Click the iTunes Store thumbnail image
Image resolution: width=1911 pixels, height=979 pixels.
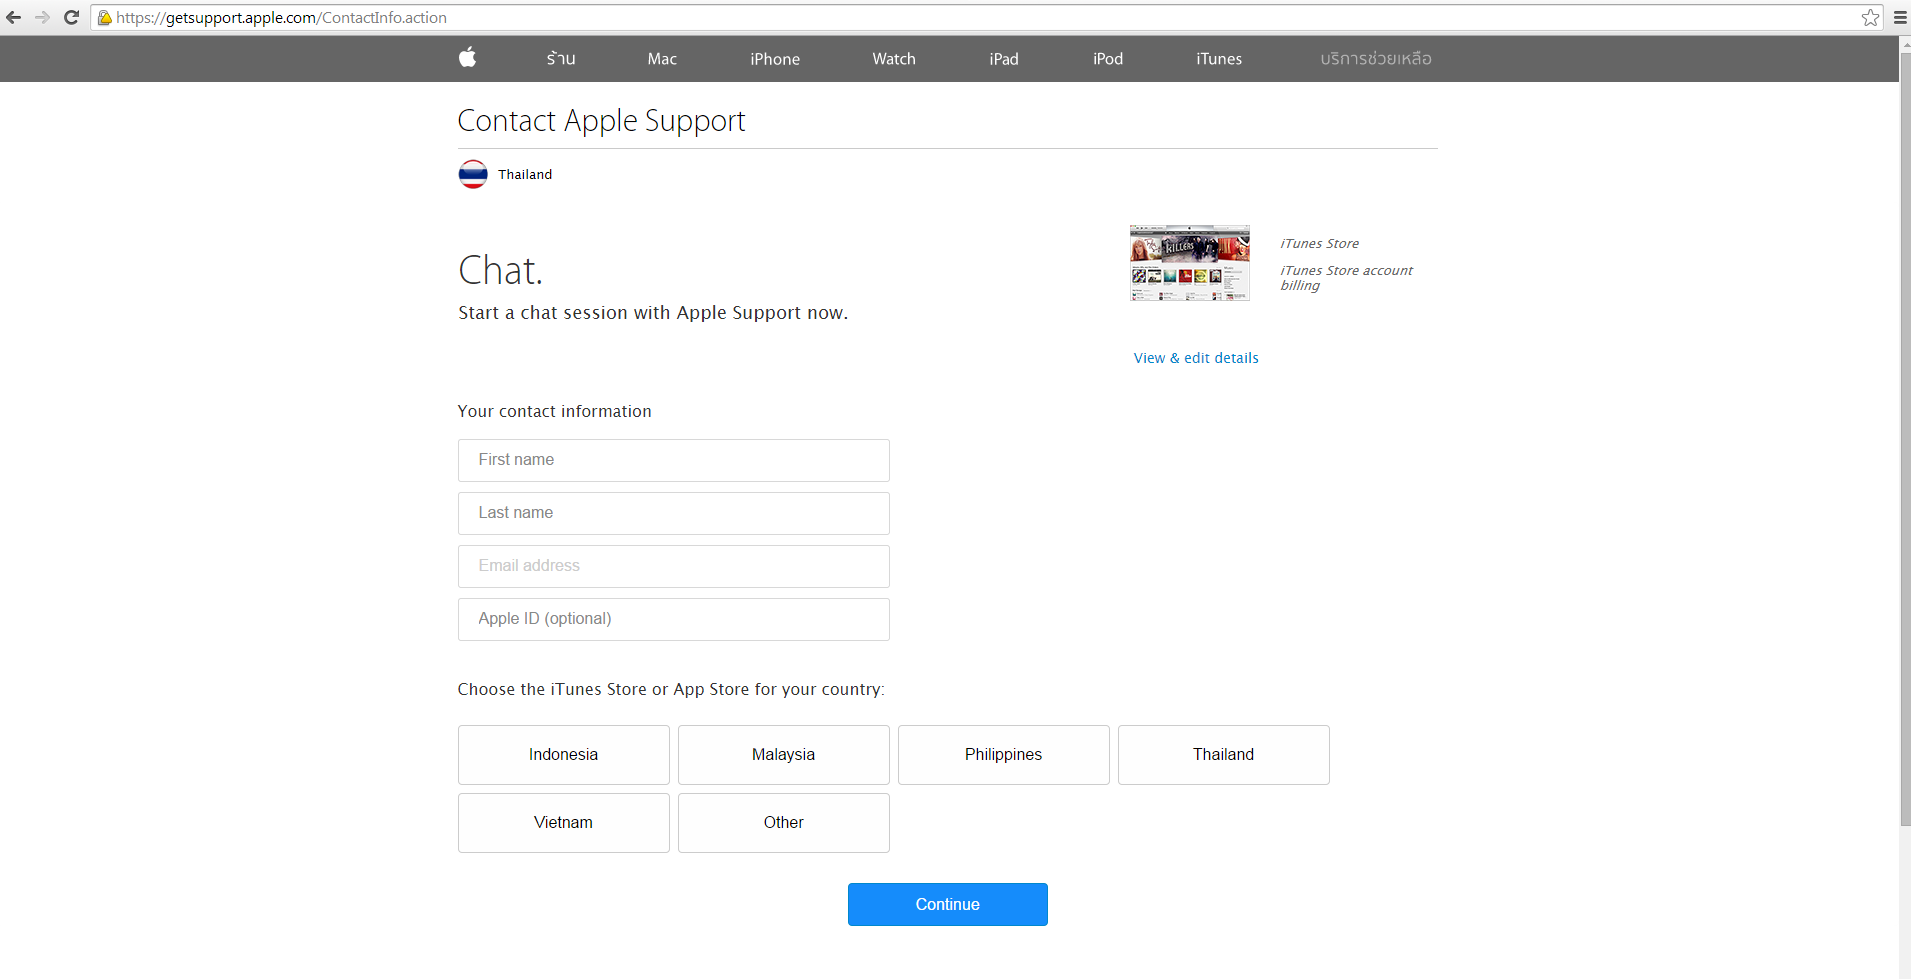[x=1190, y=263]
